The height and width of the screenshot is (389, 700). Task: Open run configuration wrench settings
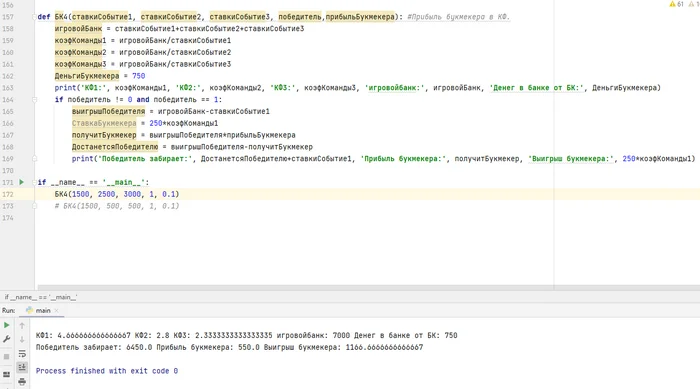(x=7, y=339)
